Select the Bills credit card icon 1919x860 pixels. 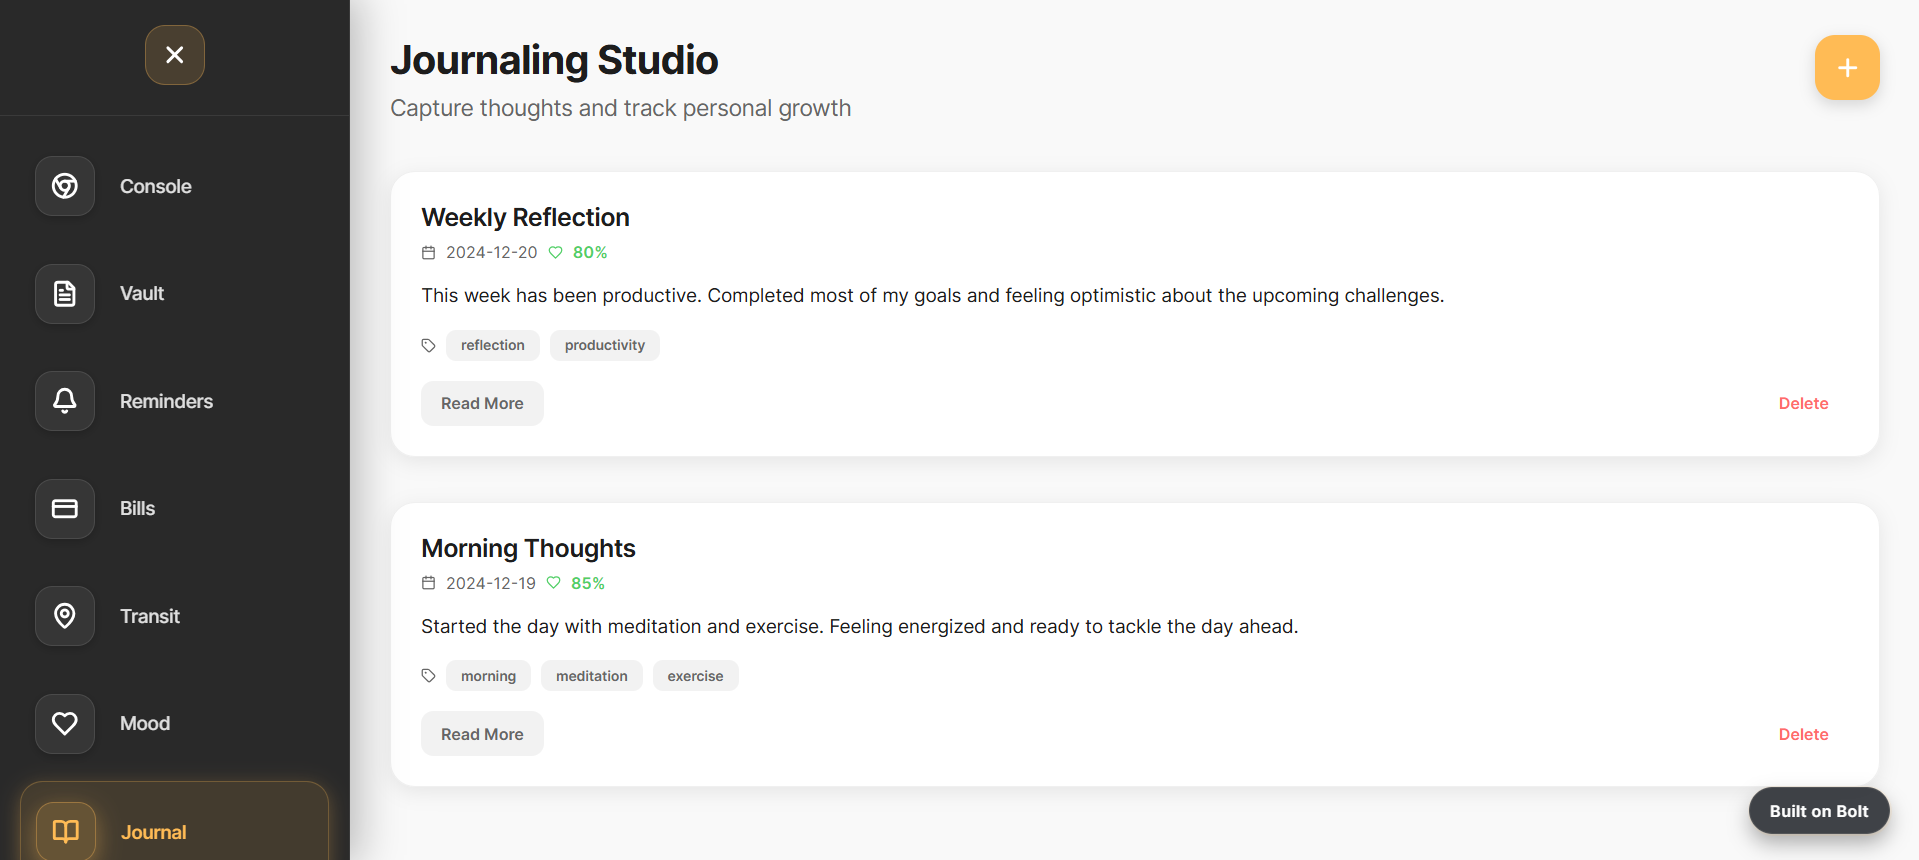tap(65, 509)
